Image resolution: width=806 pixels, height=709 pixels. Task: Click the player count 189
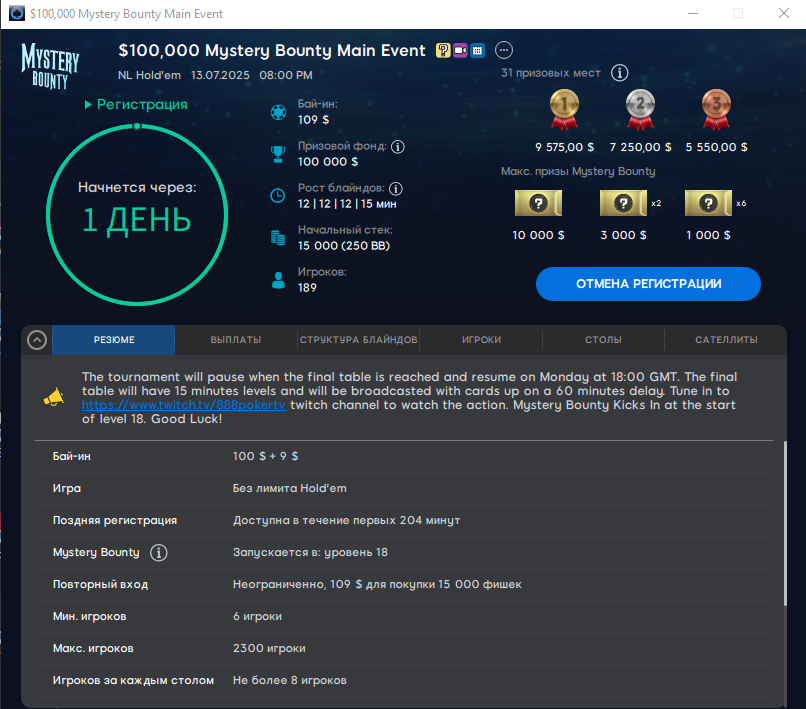[x=307, y=288]
